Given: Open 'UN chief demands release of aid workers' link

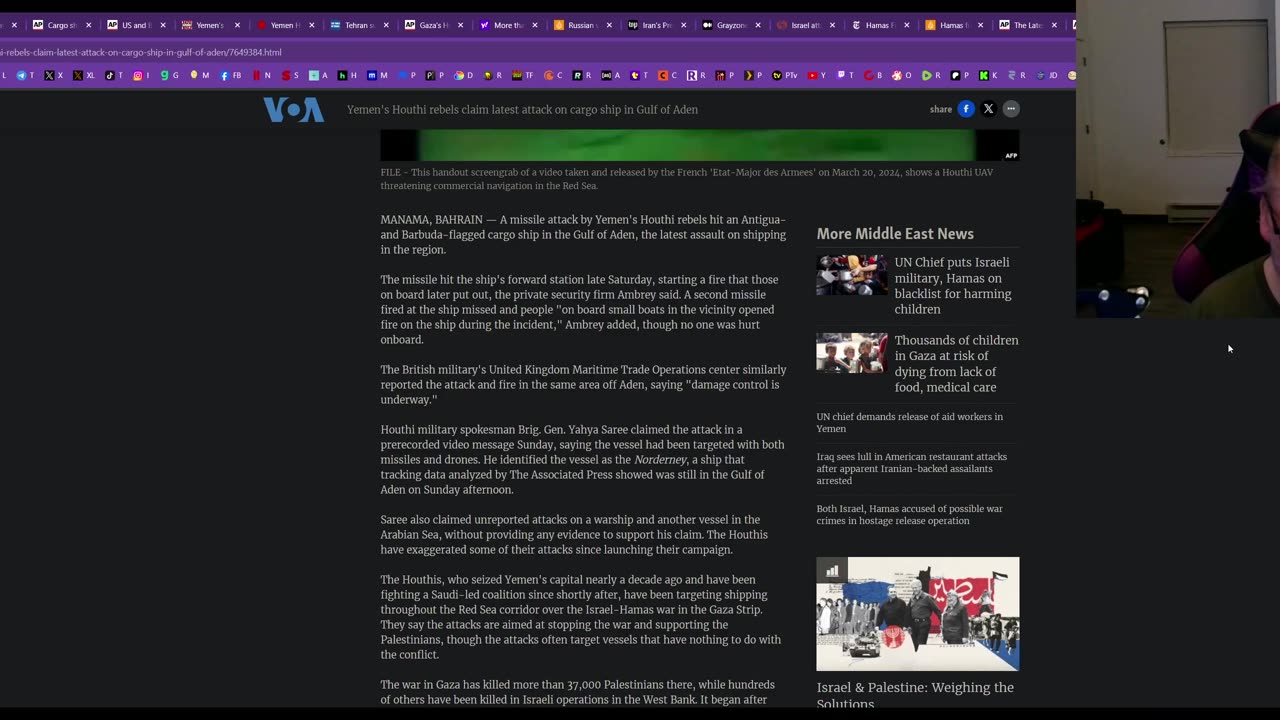Looking at the screenshot, I should [x=909, y=422].
